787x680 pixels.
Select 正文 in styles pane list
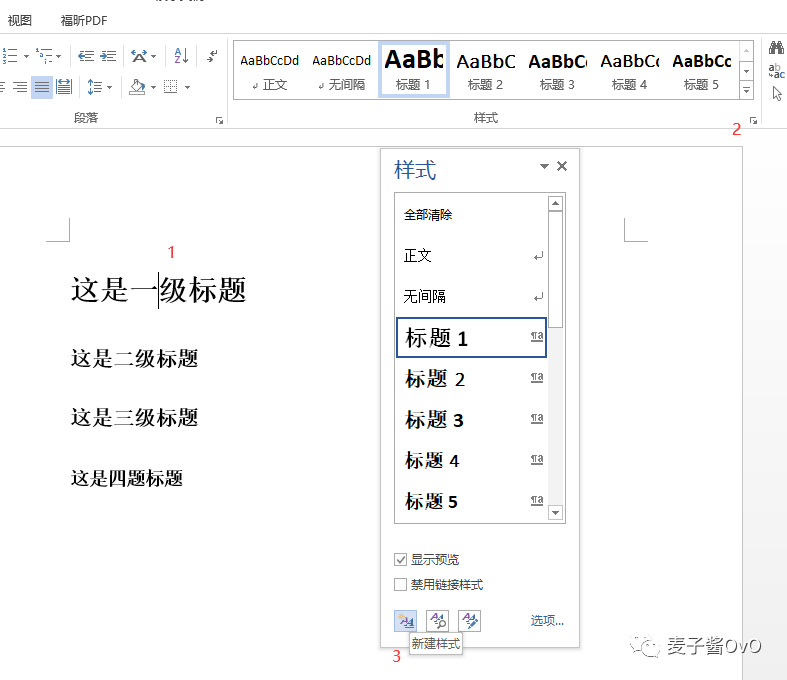[x=471, y=256]
